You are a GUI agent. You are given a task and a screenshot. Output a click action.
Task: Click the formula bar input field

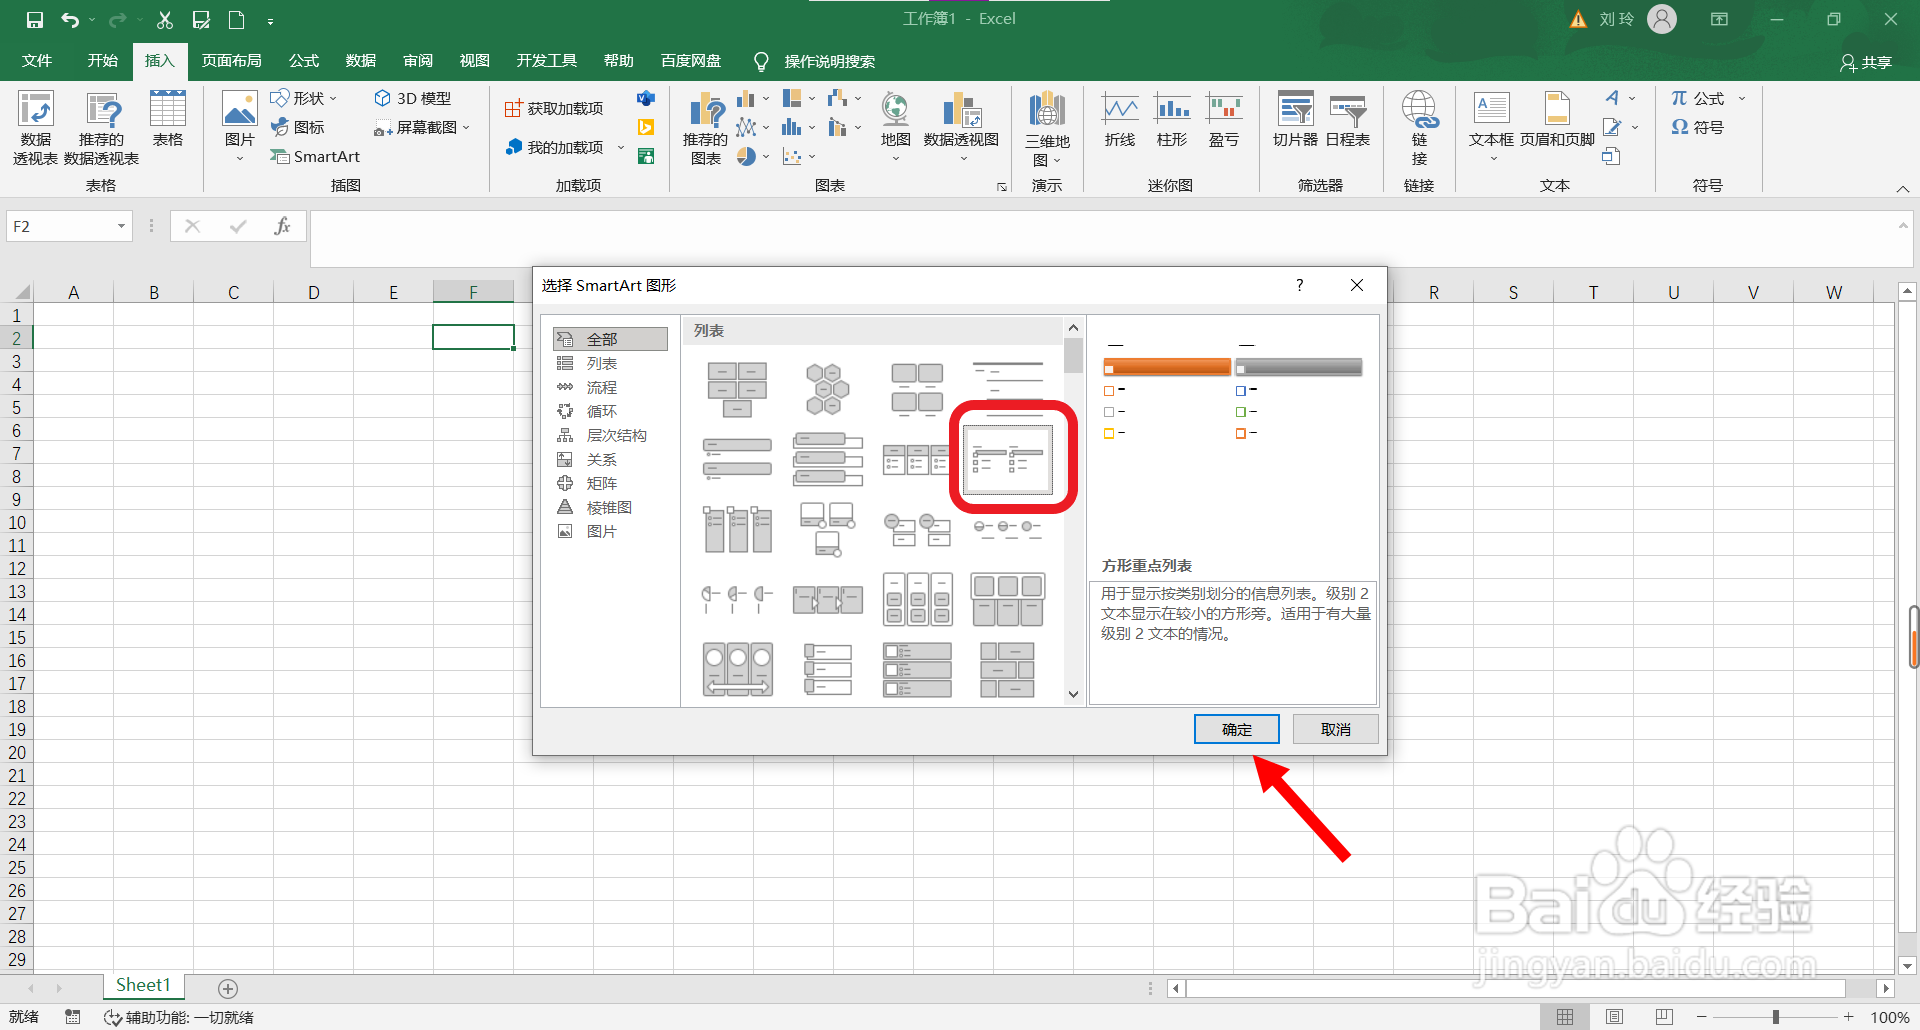pos(1104,238)
